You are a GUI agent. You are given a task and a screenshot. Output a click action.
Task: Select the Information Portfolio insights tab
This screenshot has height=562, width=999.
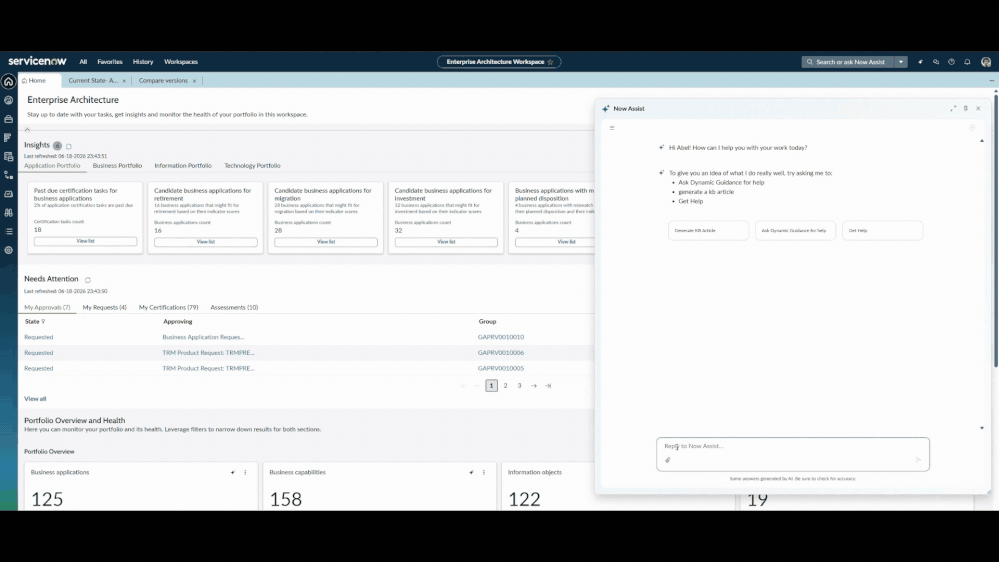pos(183,166)
